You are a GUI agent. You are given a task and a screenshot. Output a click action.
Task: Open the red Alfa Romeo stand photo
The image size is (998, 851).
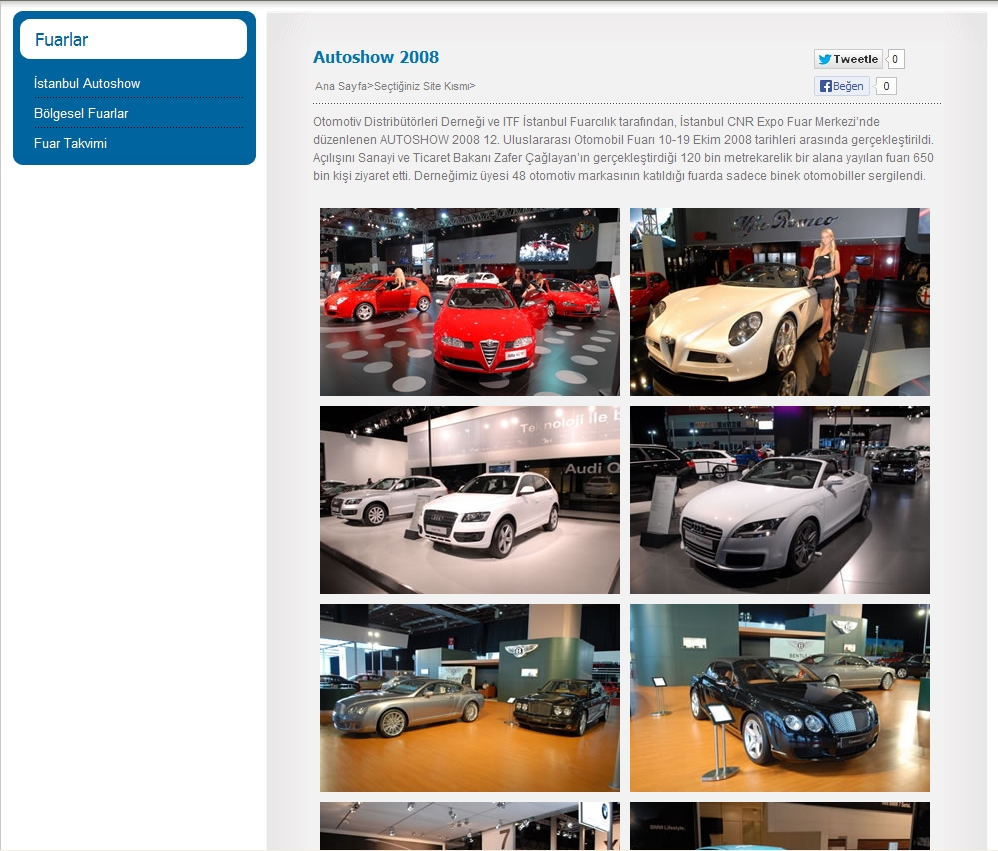click(470, 302)
